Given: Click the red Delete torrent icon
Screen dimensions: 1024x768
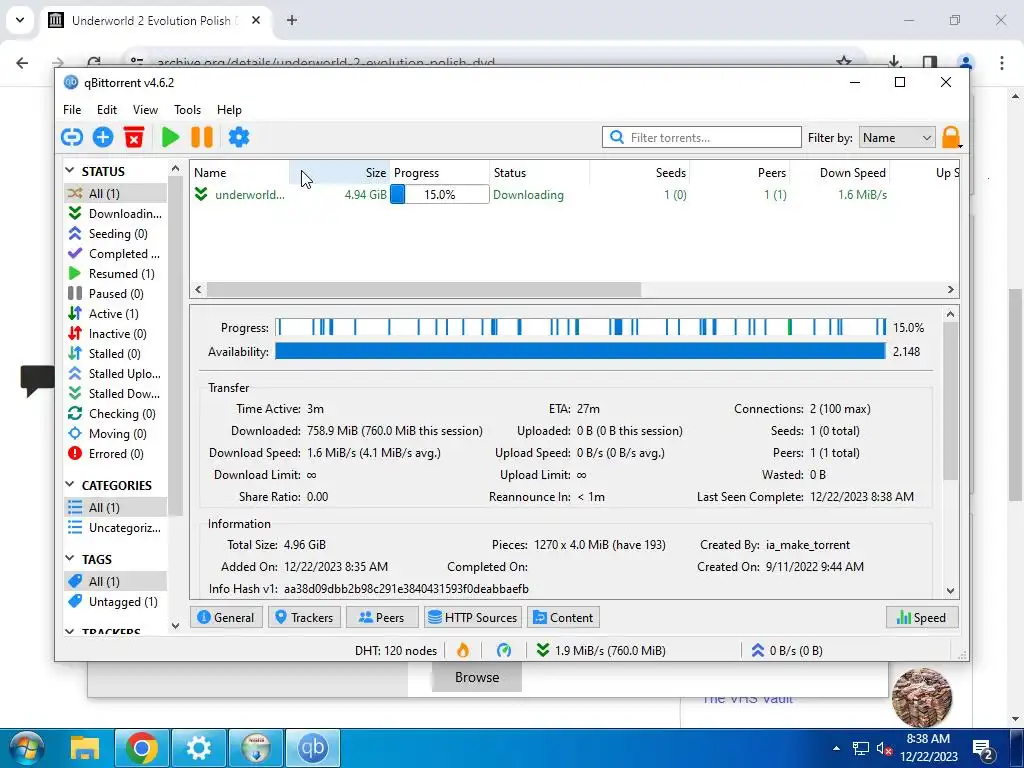Looking at the screenshot, I should [134, 137].
